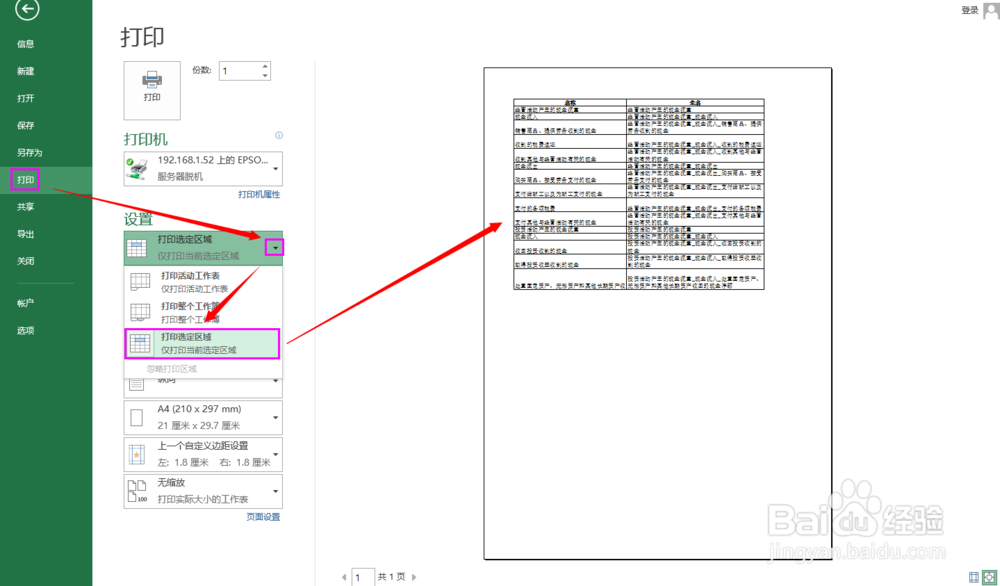Toggle the 打印选定区域 settings dropdown arrow
The width and height of the screenshot is (1000, 586).
(x=275, y=247)
